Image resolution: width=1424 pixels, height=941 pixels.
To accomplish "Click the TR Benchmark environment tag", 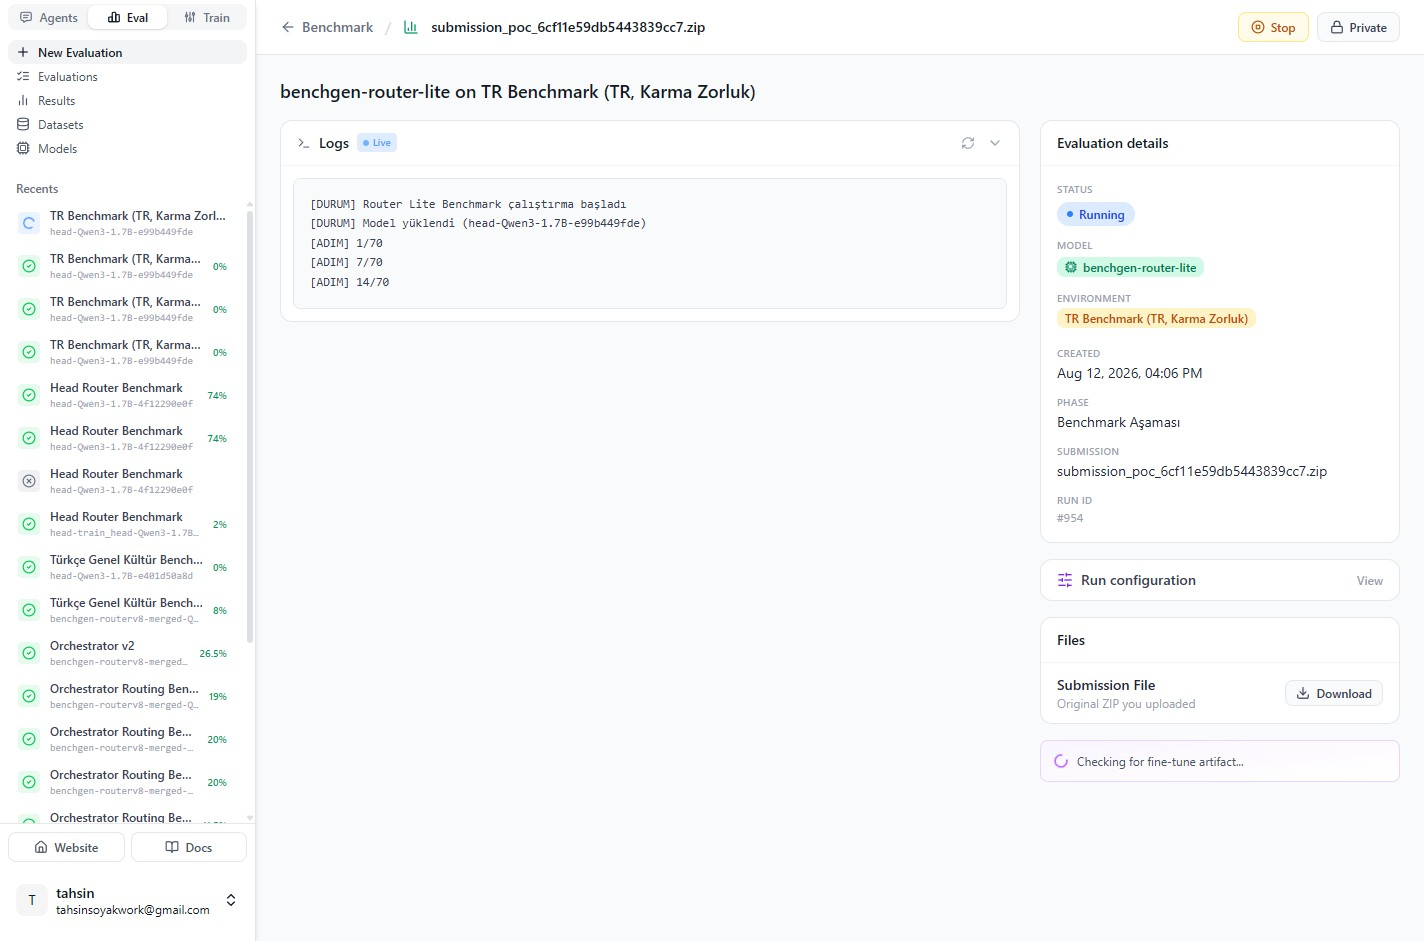I will (1156, 318).
